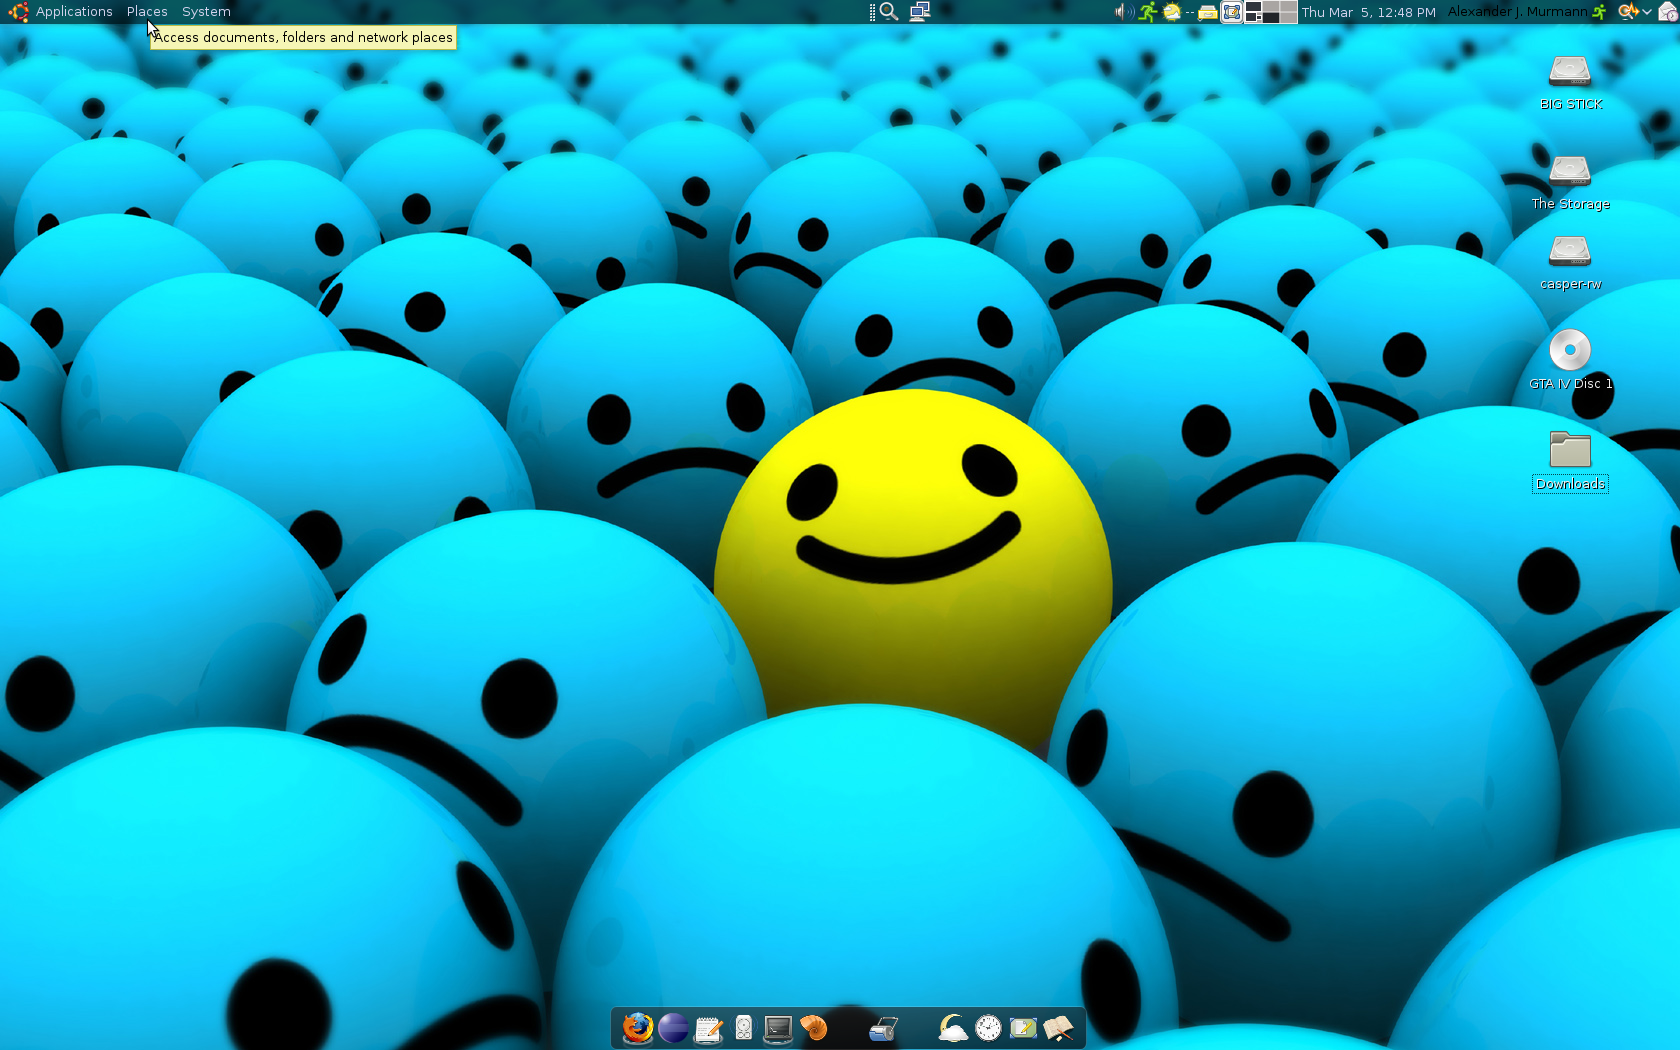The width and height of the screenshot is (1680, 1050).
Task: Open the weather applet sun icon in the panel
Action: (x=1172, y=12)
